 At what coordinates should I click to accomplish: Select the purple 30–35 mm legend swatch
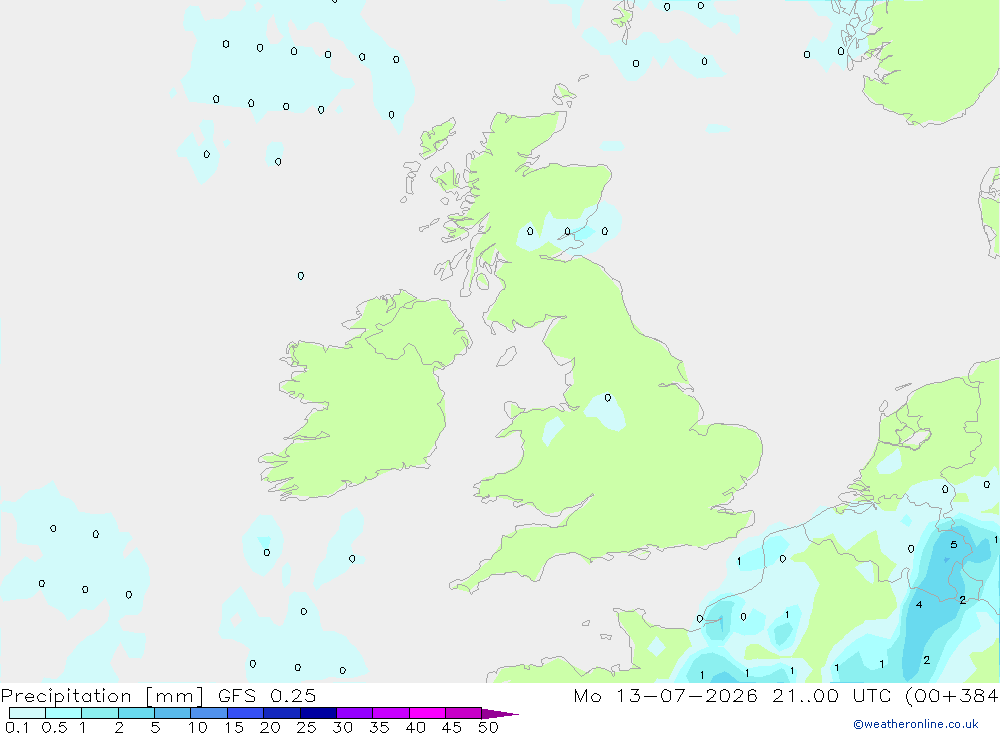point(354,713)
